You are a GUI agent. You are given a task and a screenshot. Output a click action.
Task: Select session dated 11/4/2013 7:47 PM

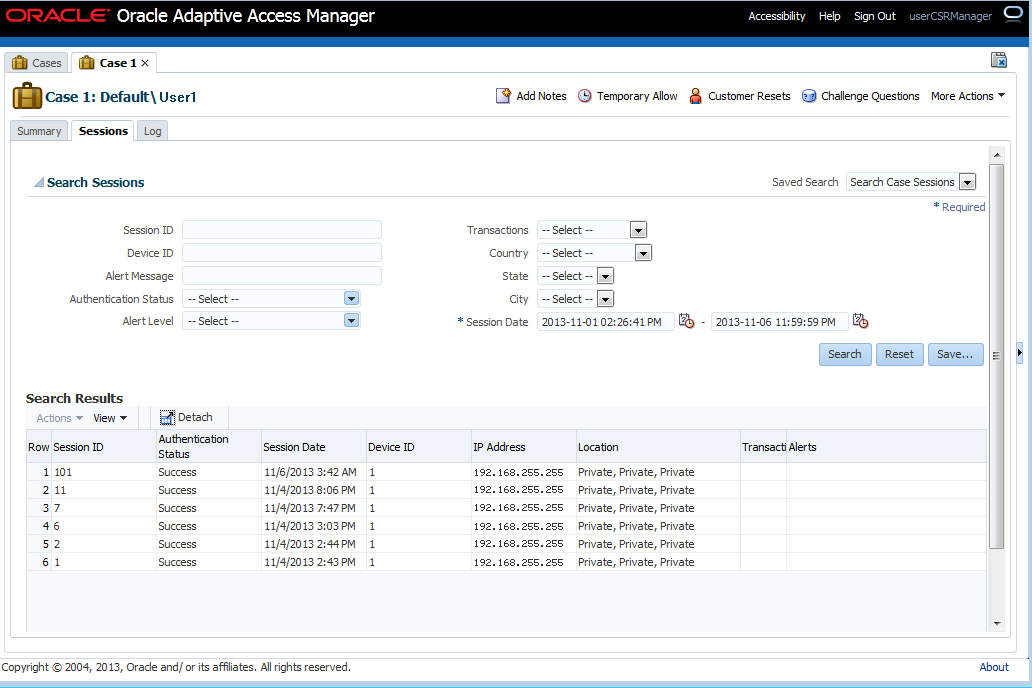click(x=506, y=508)
